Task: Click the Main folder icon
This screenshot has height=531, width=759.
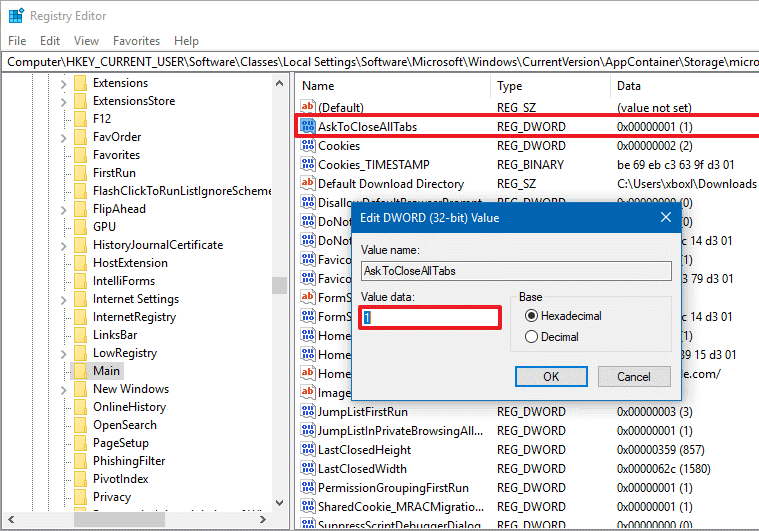Action: pos(80,371)
